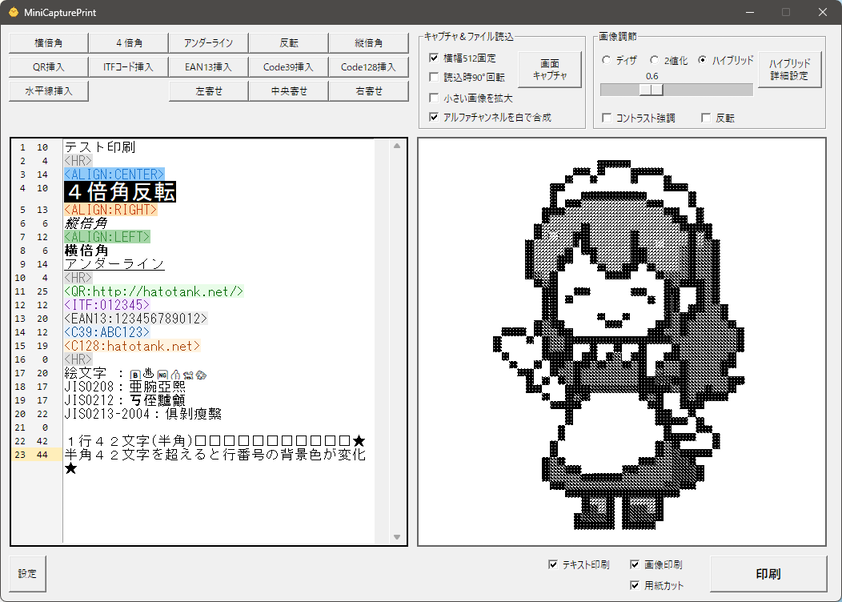This screenshot has width=842, height=602.
Task: Align right with 右寄せ button
Action: (x=368, y=91)
